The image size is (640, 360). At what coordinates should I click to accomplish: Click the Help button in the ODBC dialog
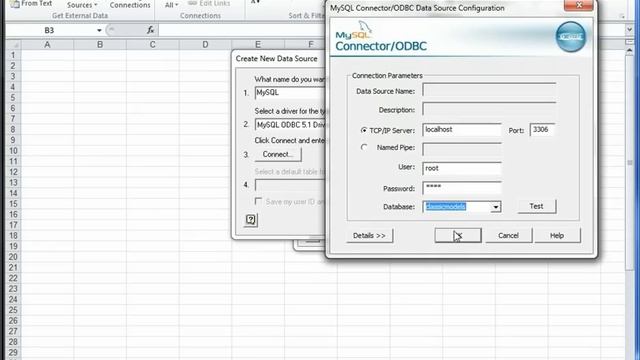click(x=557, y=236)
